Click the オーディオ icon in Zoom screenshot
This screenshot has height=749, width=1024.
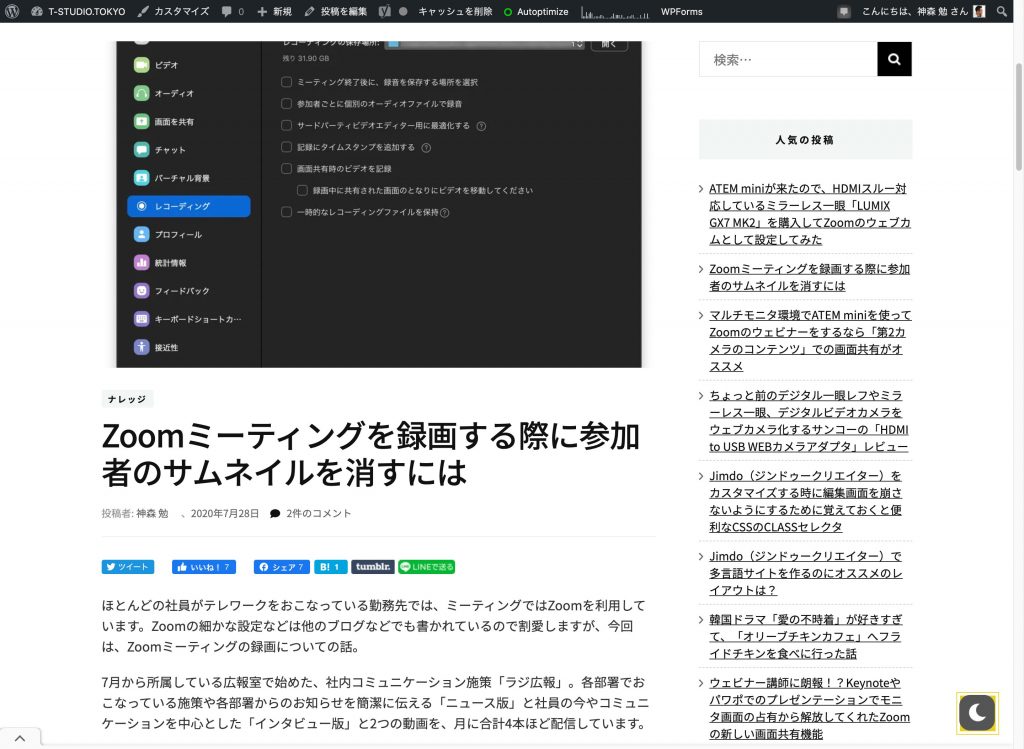coord(142,93)
